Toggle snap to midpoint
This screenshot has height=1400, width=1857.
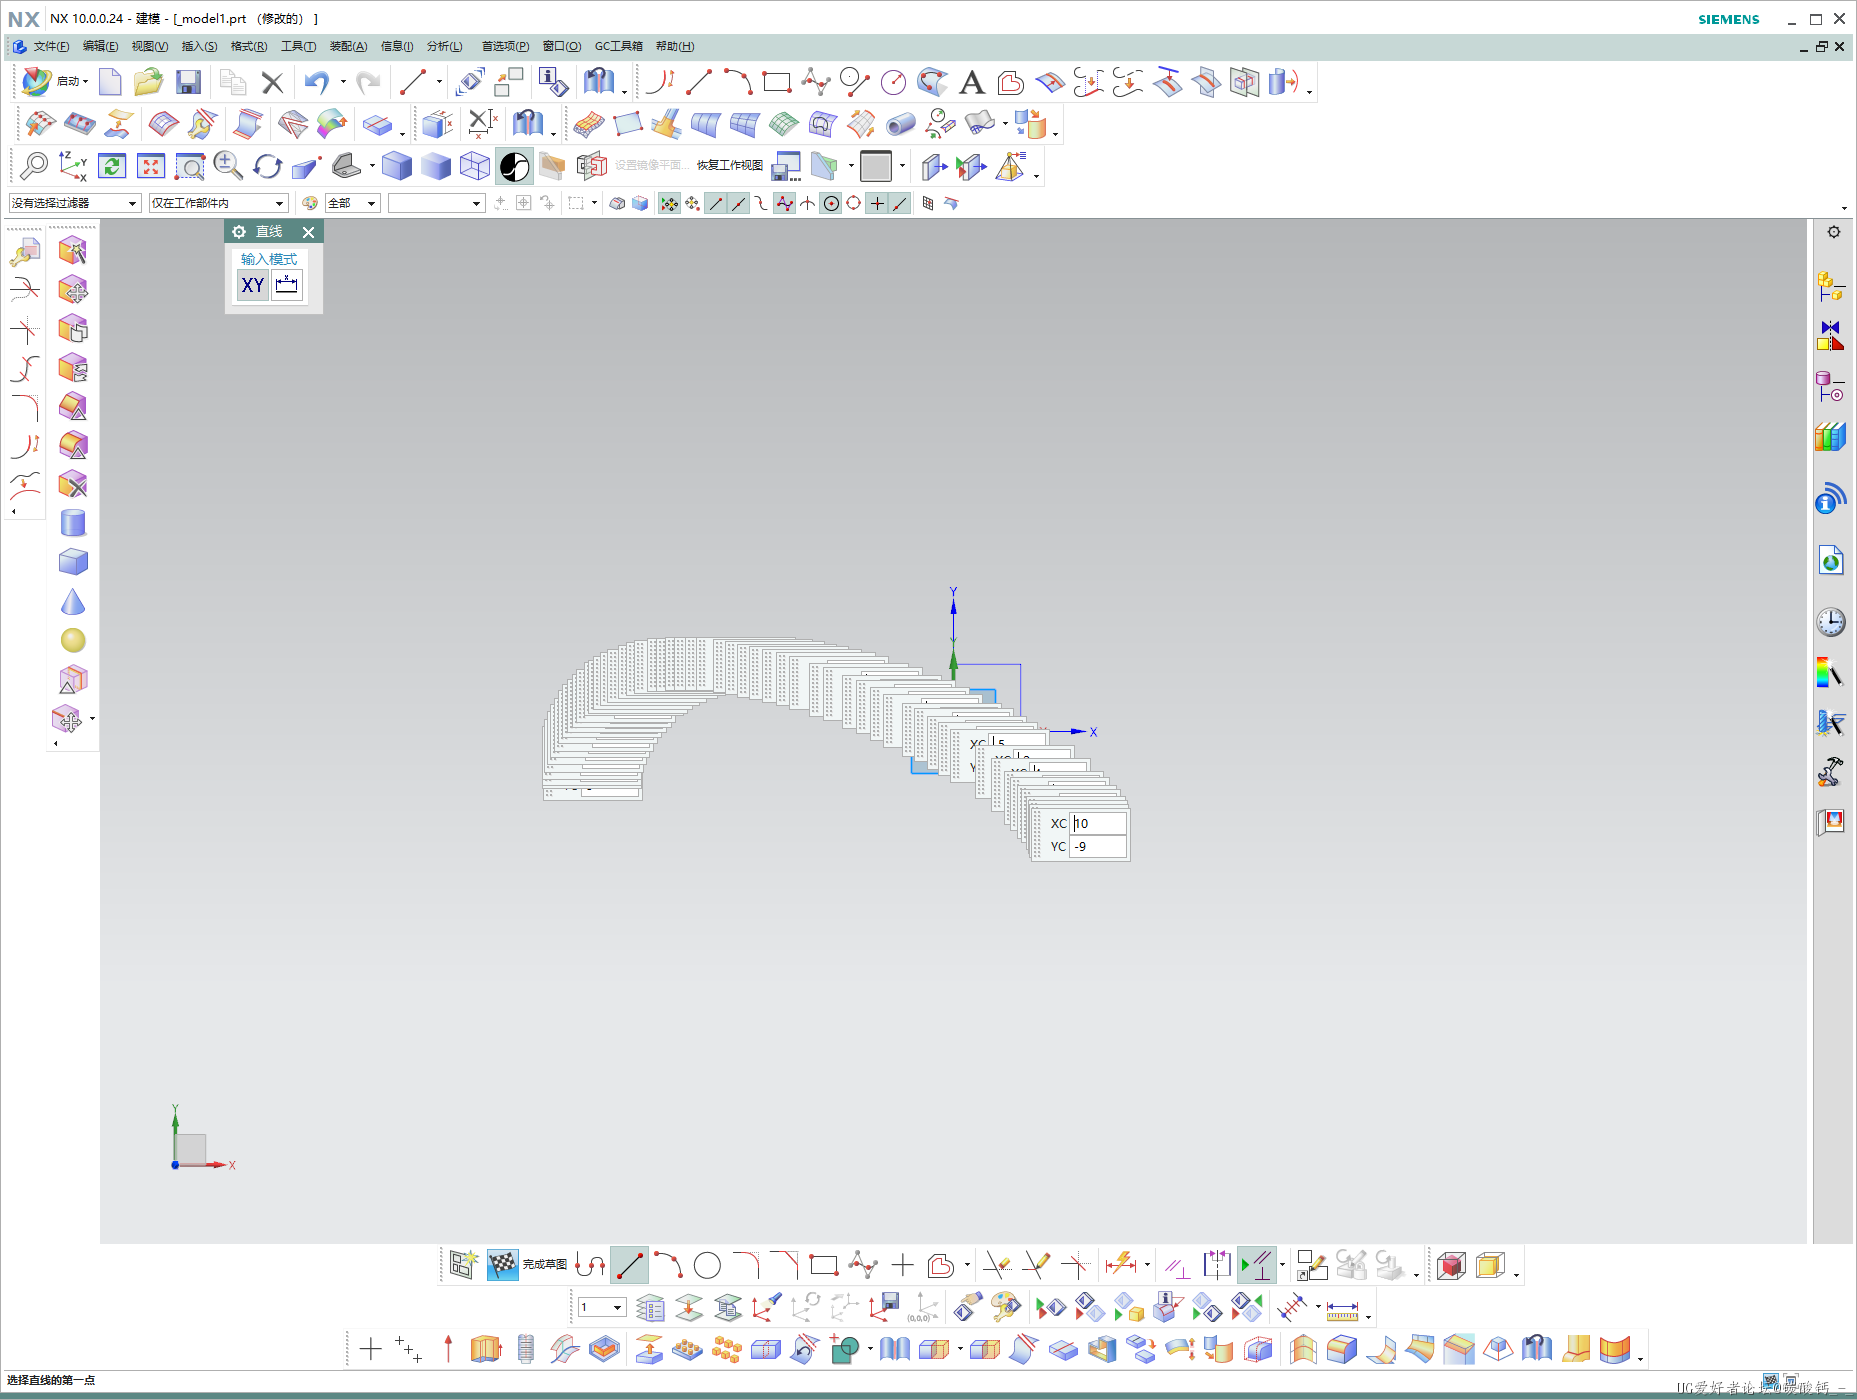tap(738, 203)
